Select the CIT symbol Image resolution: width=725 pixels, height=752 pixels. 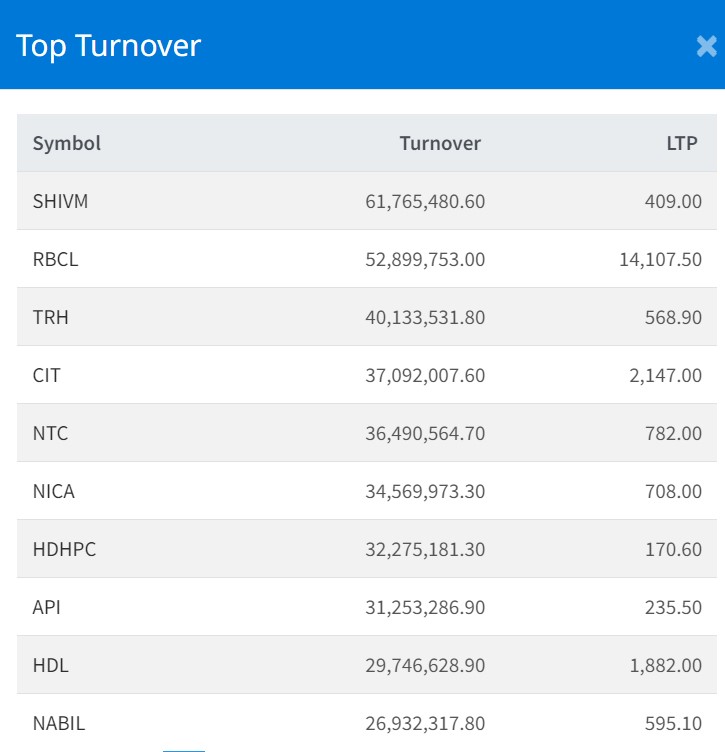47,375
